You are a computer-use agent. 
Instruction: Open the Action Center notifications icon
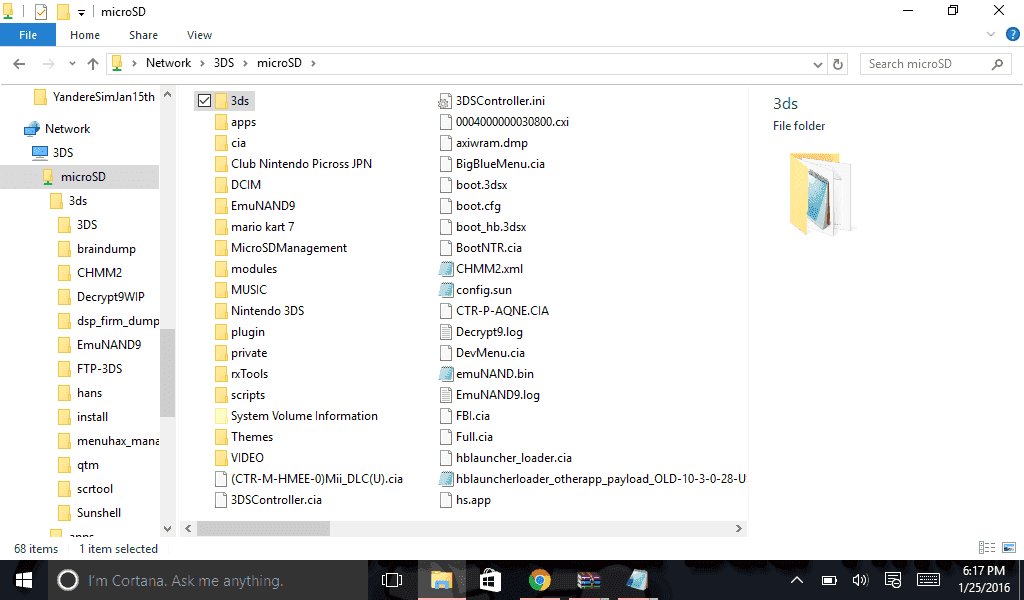click(893, 580)
